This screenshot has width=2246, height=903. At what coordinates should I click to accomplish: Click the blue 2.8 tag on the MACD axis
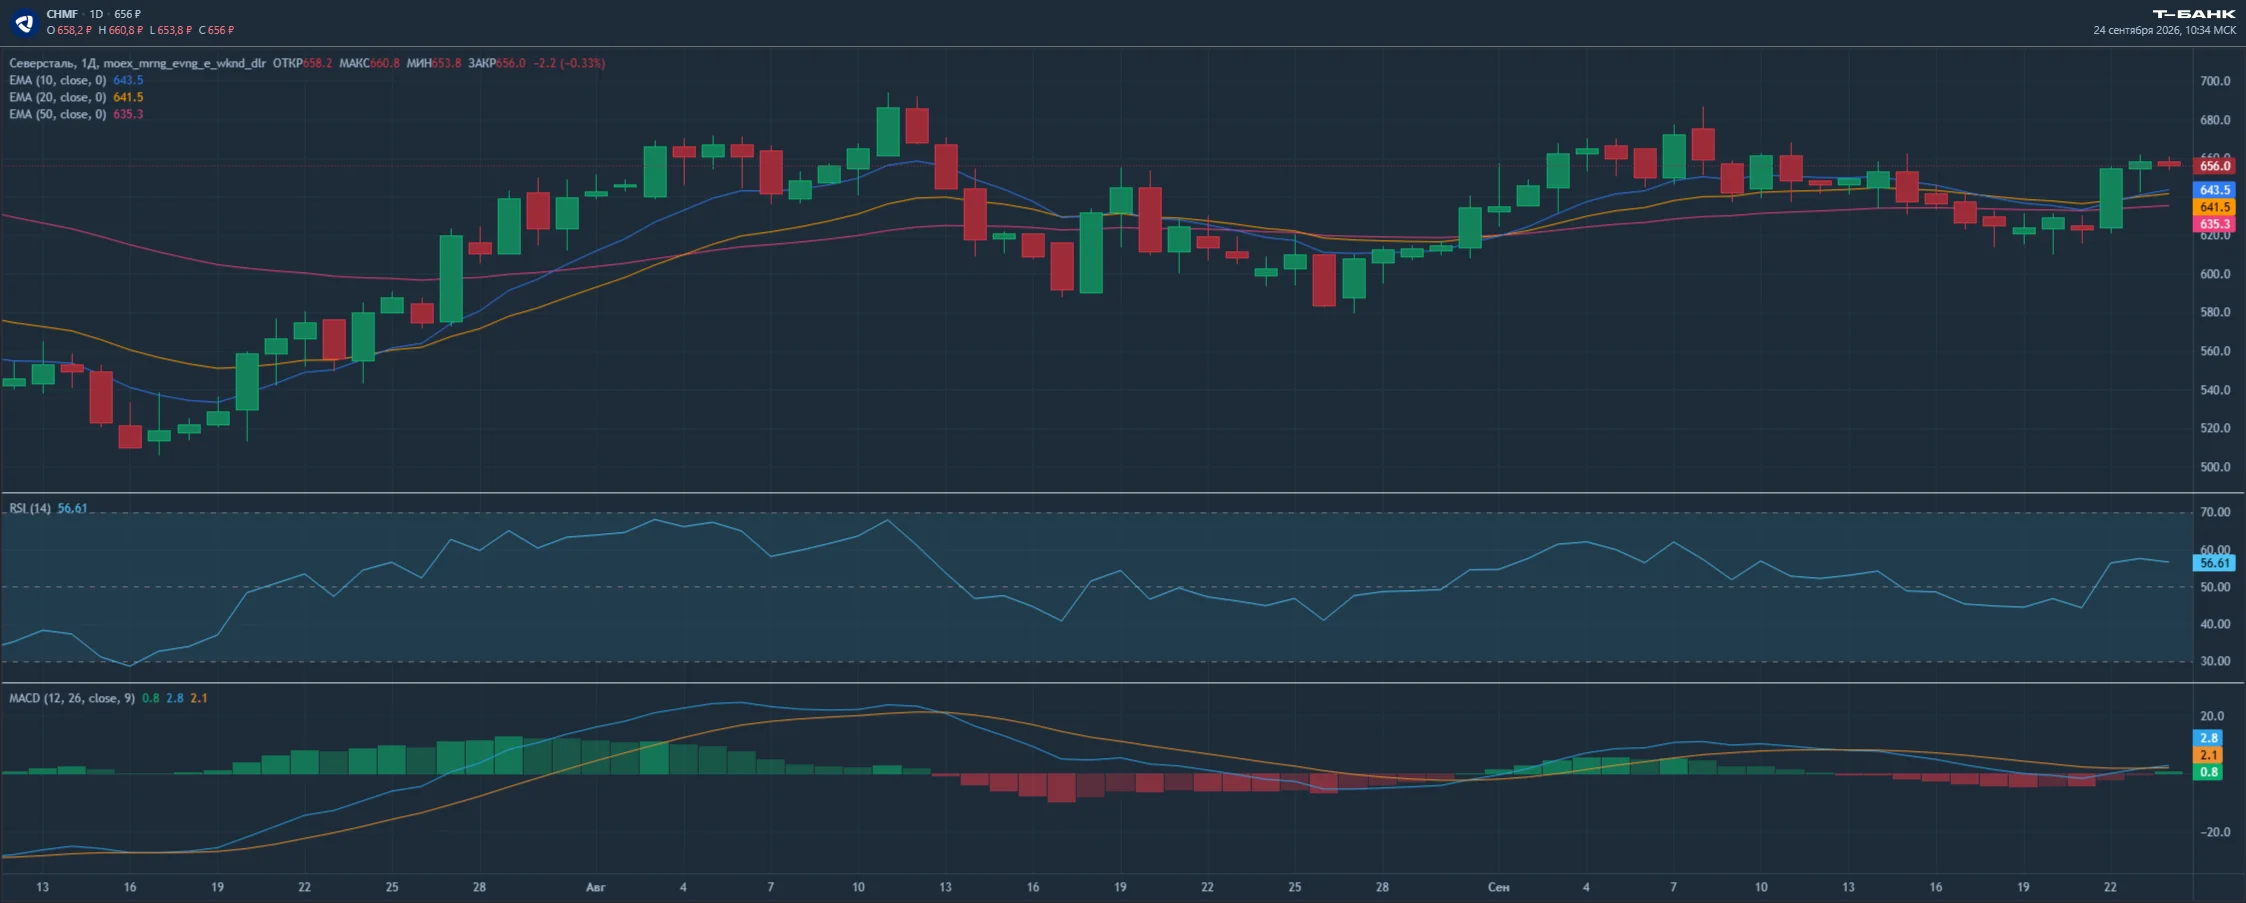[2208, 738]
